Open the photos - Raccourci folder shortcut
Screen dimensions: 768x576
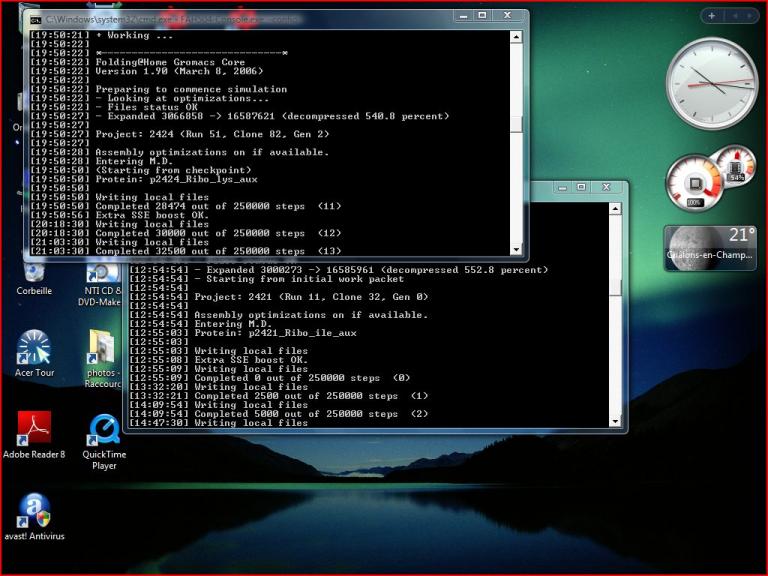click(x=103, y=352)
